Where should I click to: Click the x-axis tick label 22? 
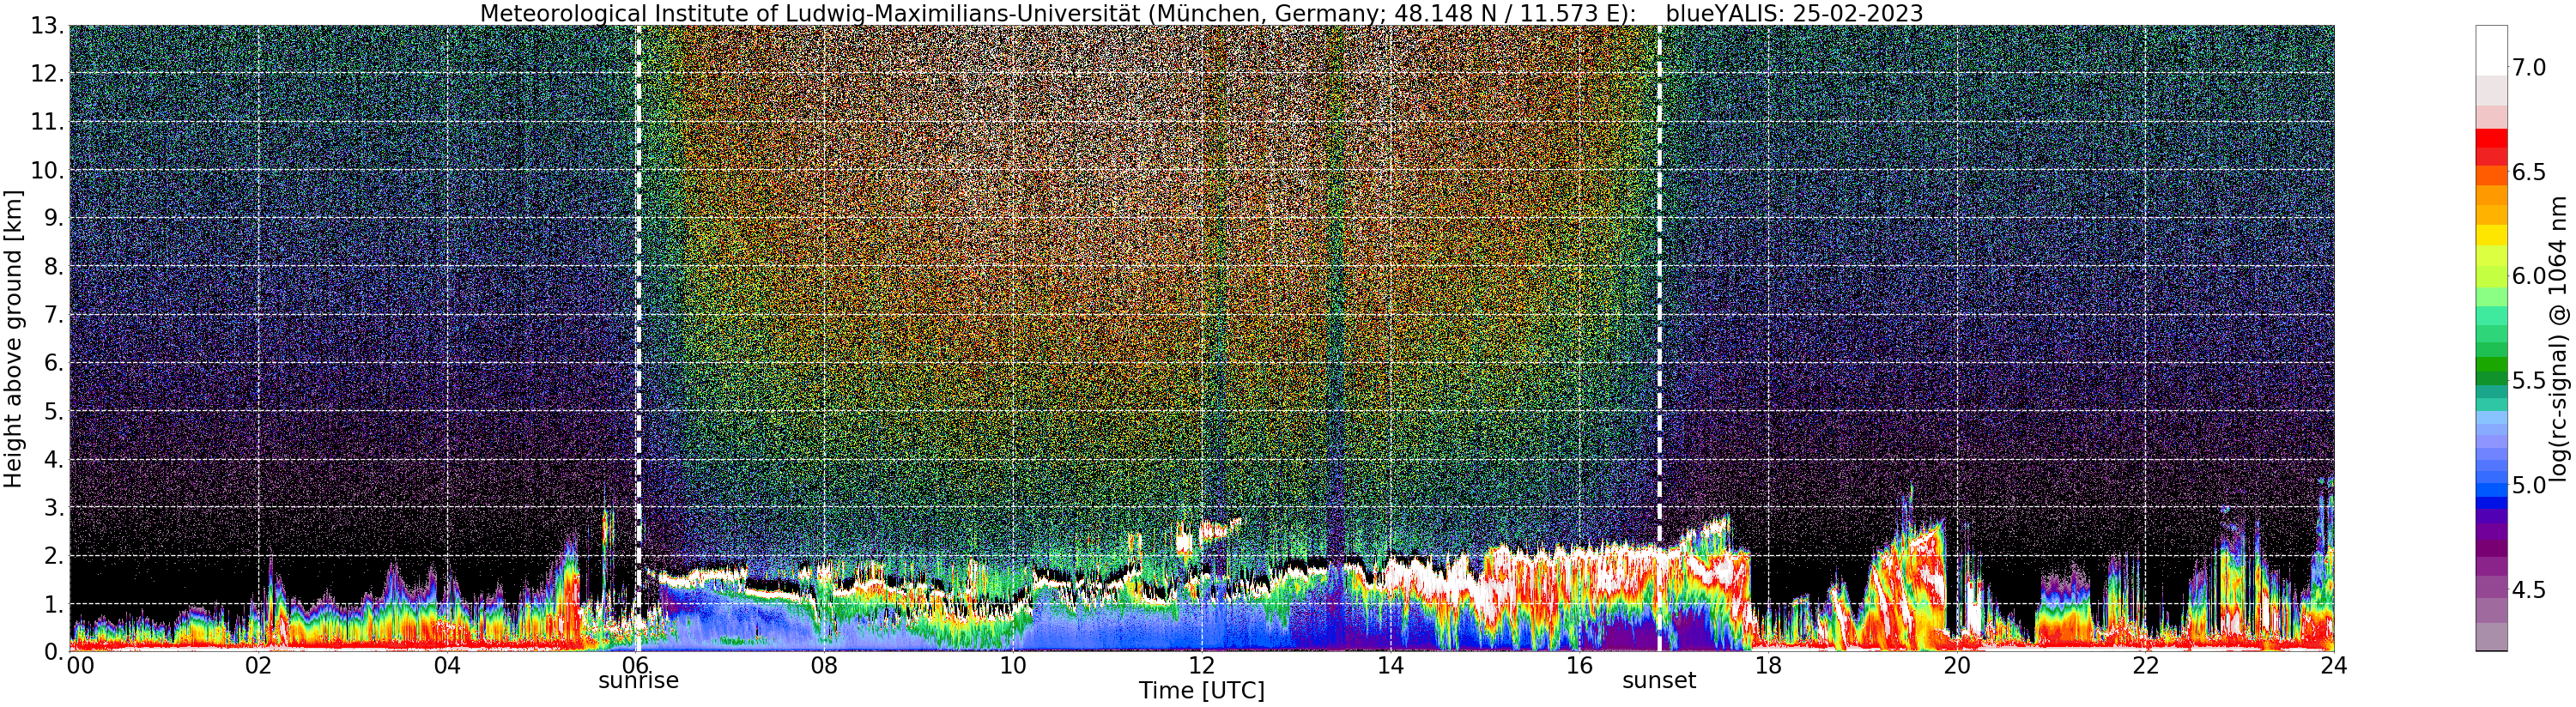[2145, 666]
